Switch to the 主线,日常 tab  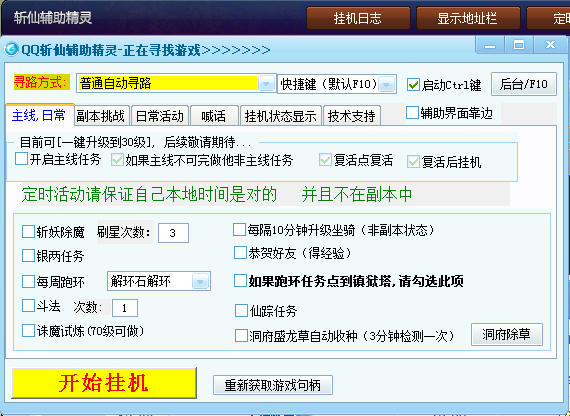(39, 115)
